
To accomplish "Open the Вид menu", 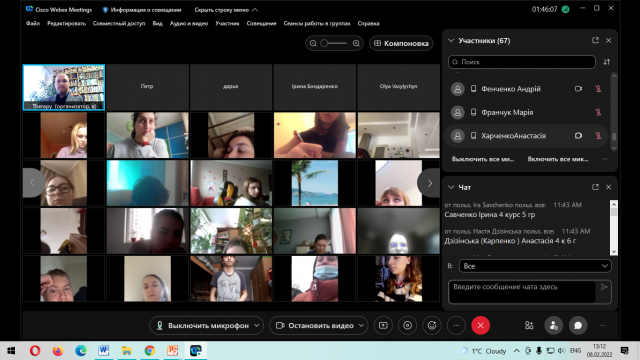I will tap(158, 23).
